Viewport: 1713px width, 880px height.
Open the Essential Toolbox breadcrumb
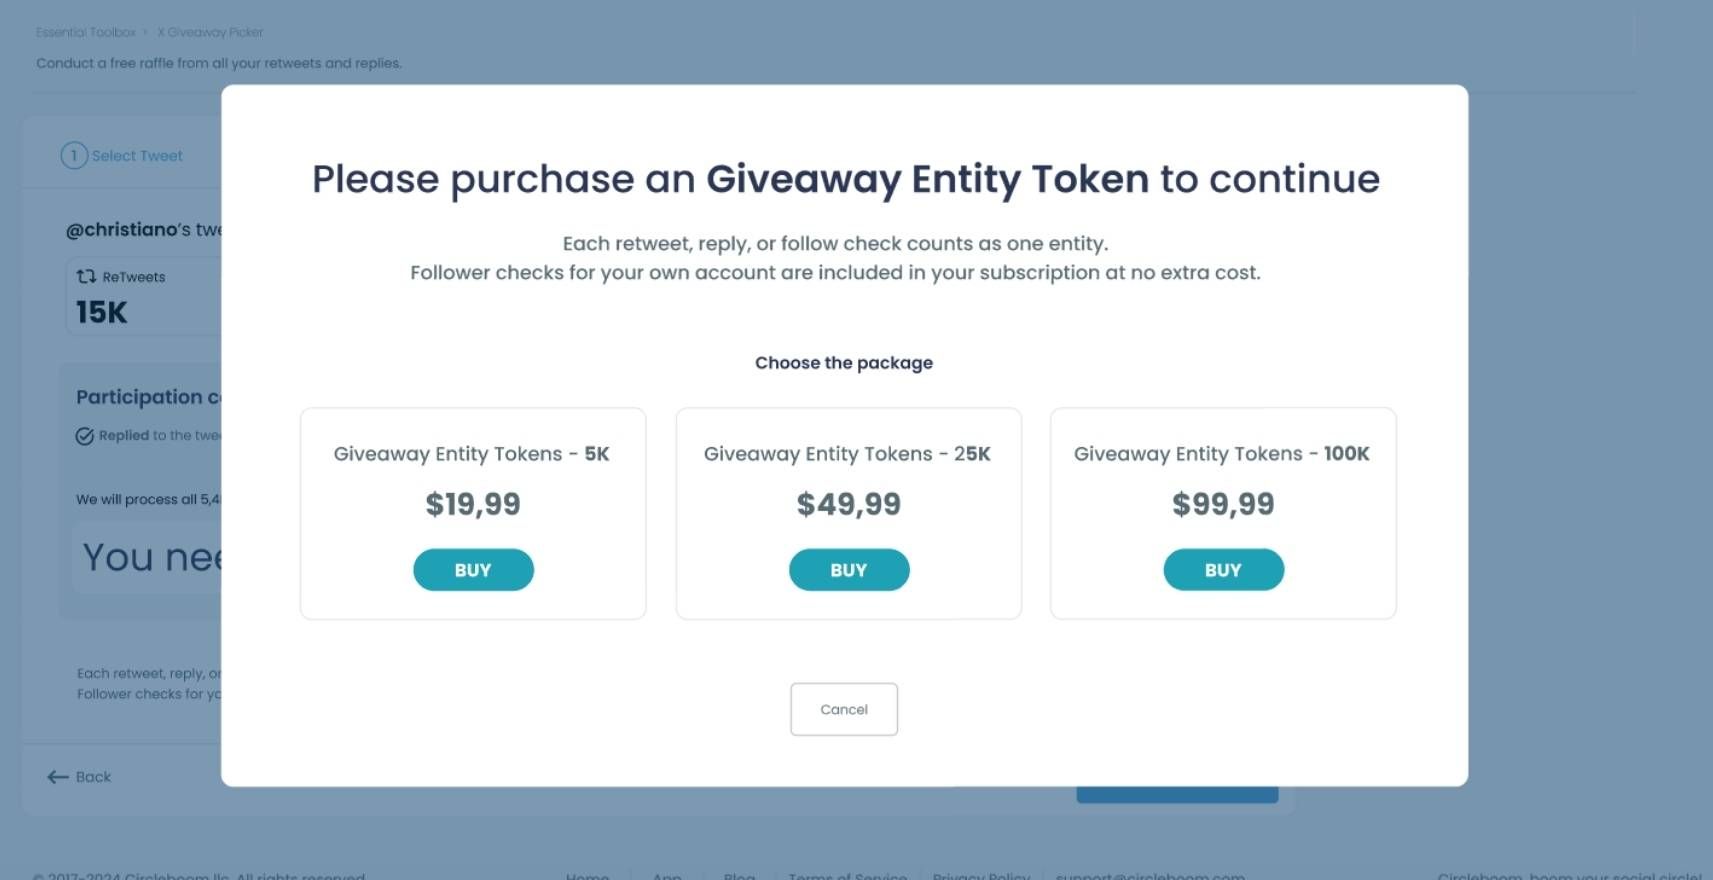click(x=85, y=32)
